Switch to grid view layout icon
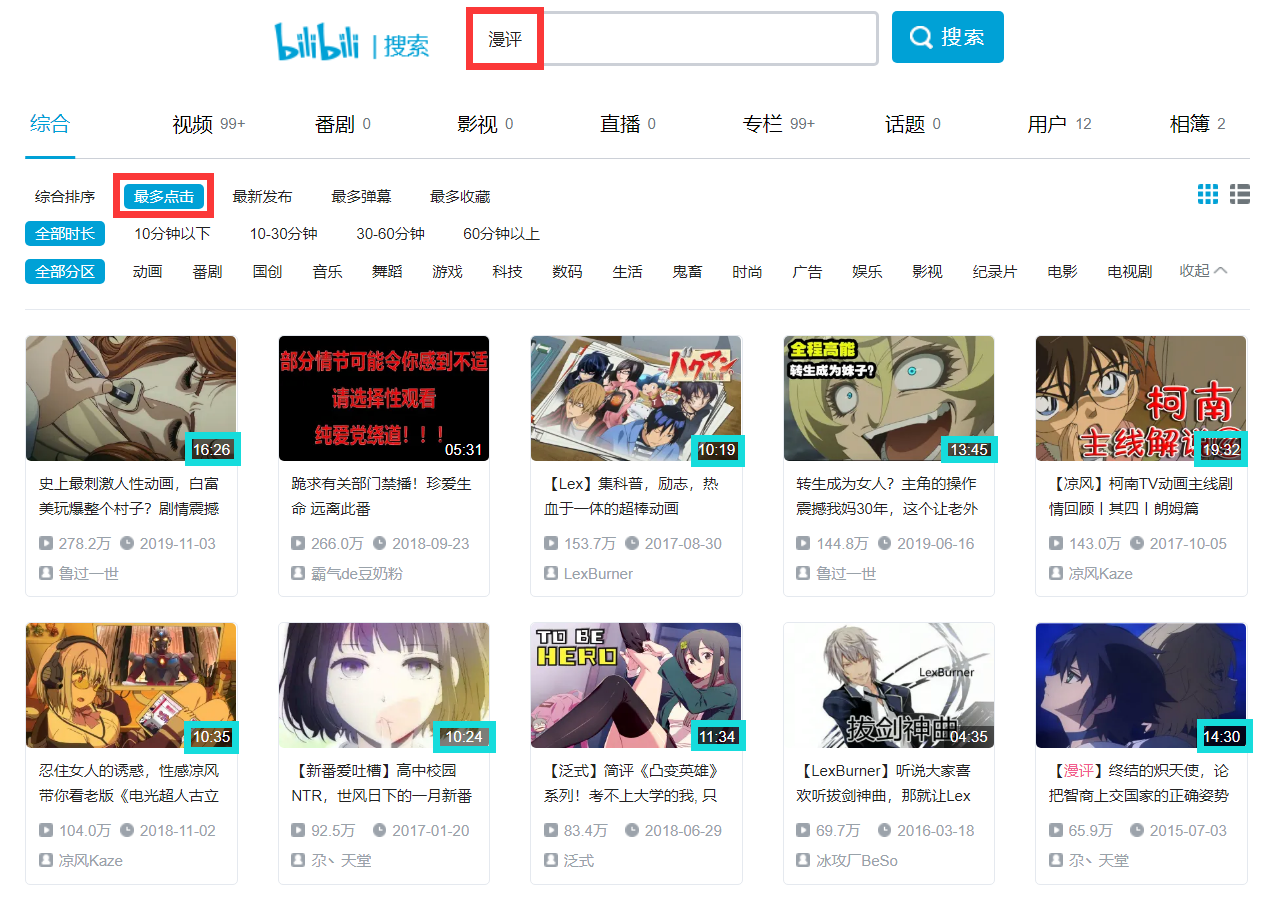Image resolution: width=1263 pixels, height=900 pixels. [1208, 194]
